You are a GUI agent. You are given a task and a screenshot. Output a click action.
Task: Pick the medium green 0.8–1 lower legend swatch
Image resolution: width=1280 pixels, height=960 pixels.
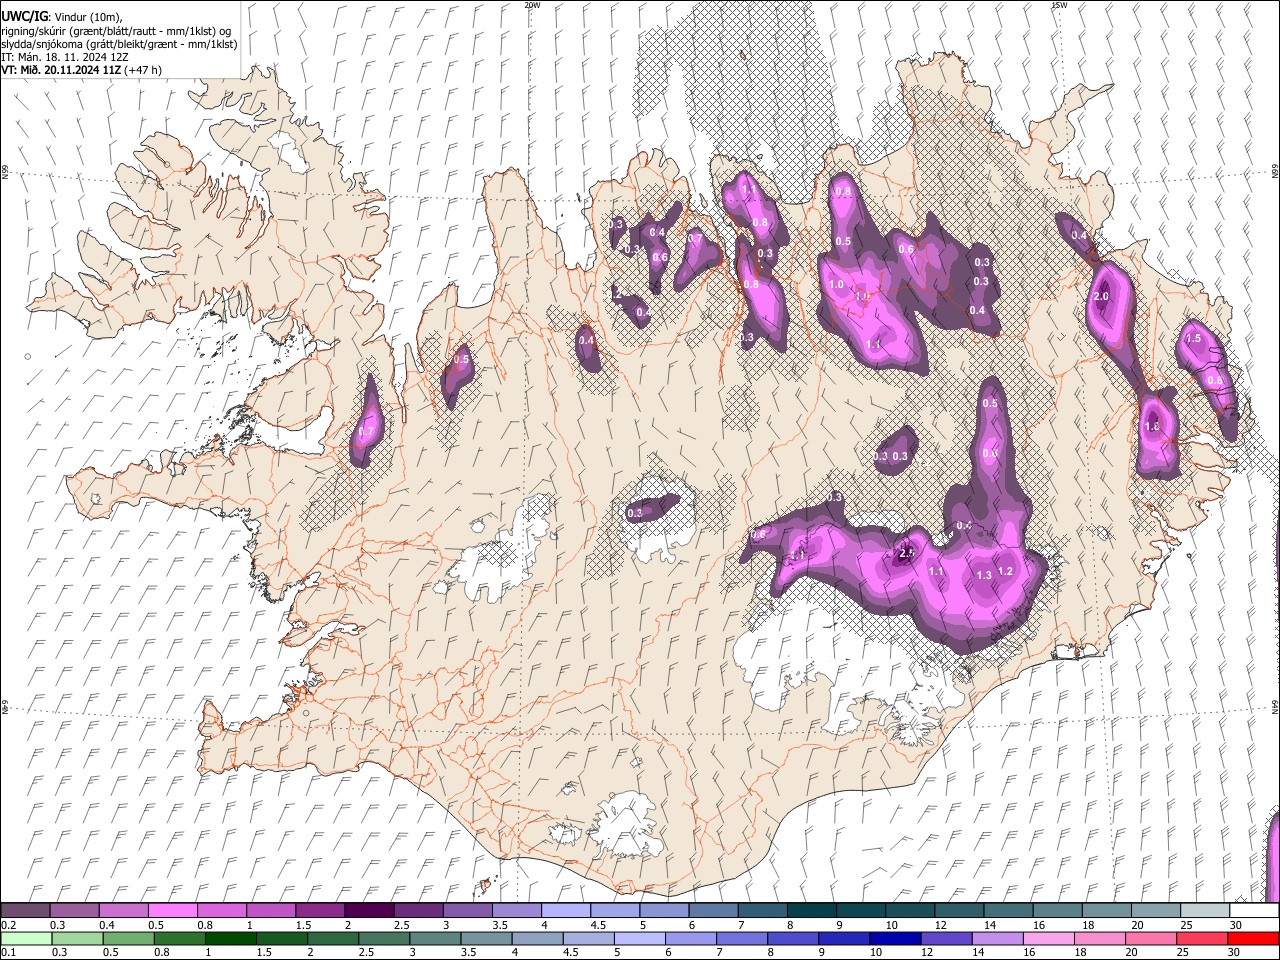[x=179, y=938]
